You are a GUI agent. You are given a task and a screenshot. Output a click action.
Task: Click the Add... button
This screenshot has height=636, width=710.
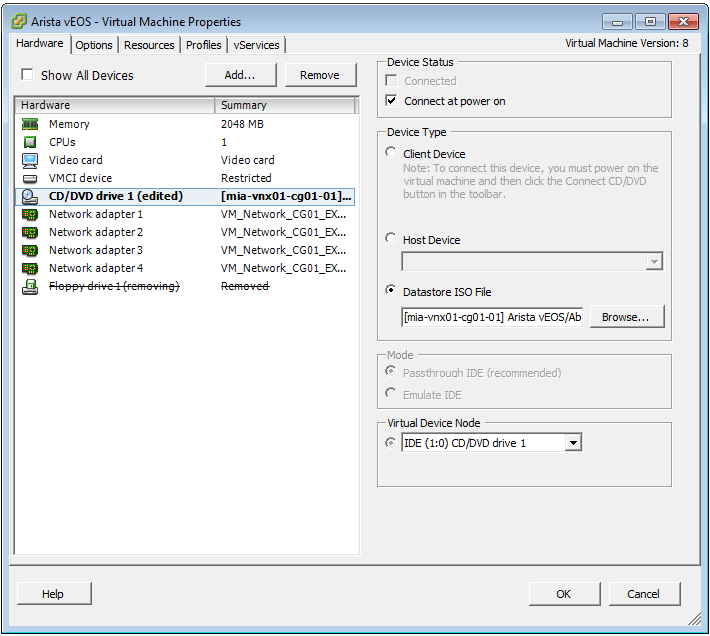(x=240, y=75)
